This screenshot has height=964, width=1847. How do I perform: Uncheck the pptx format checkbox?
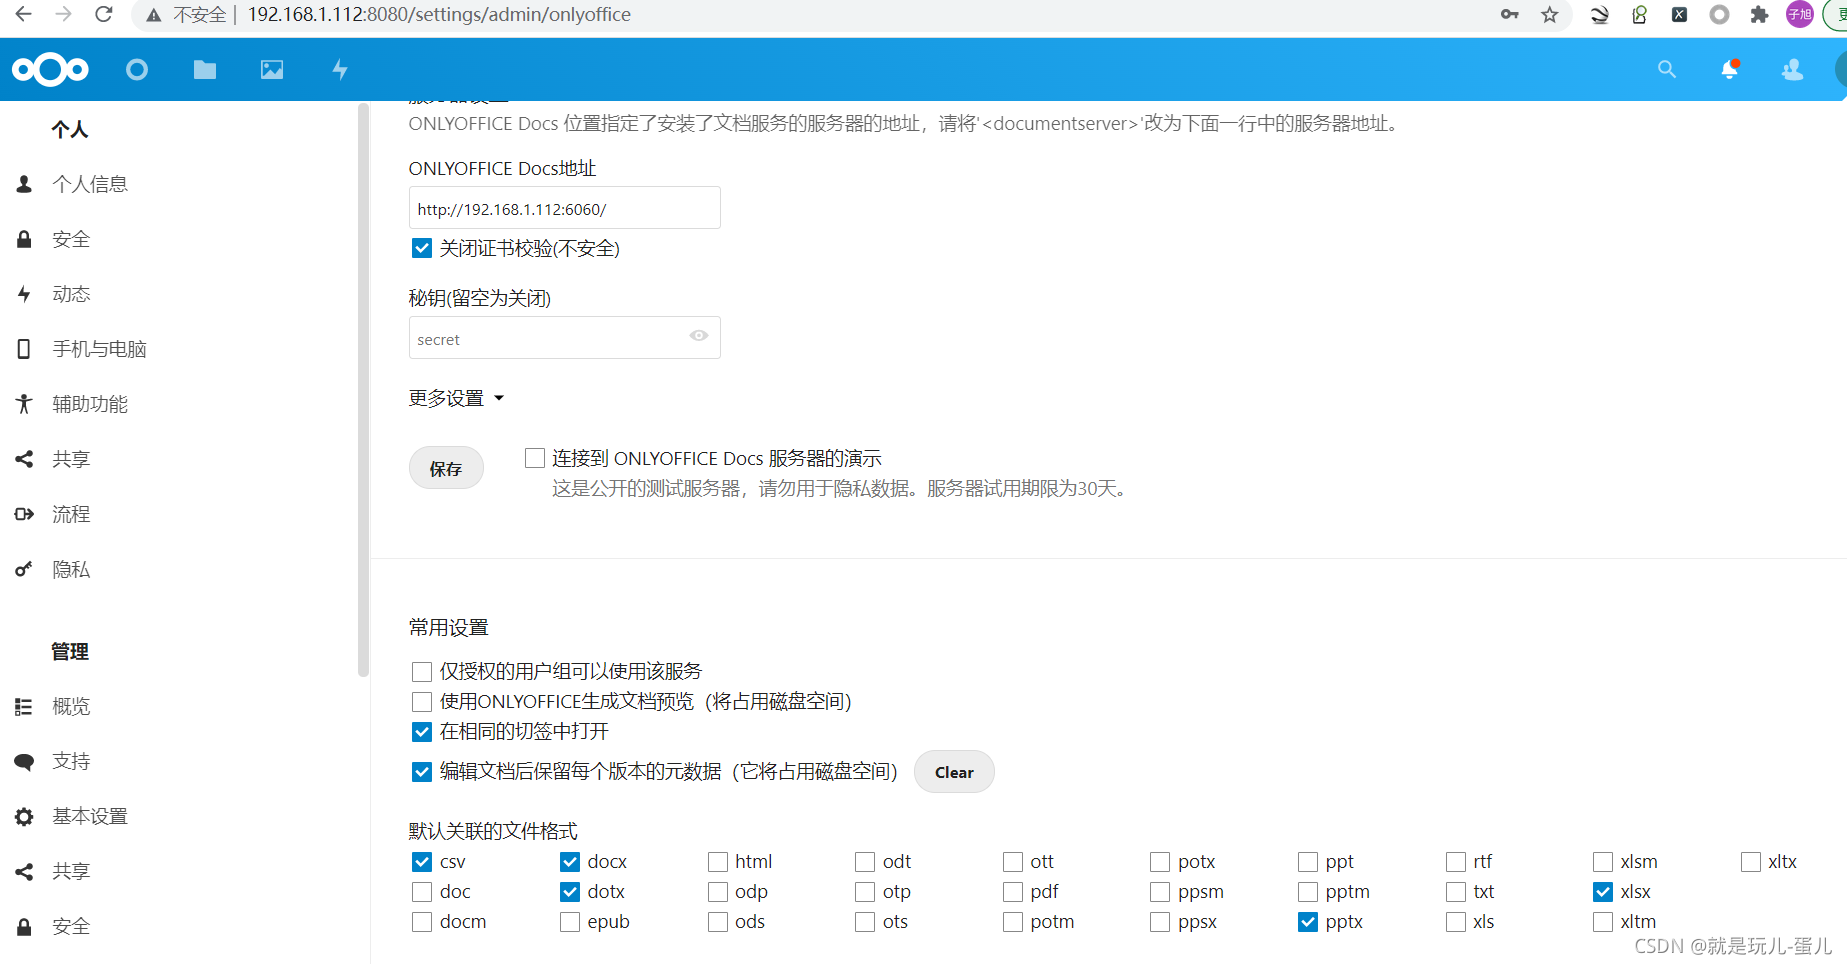point(1308,921)
